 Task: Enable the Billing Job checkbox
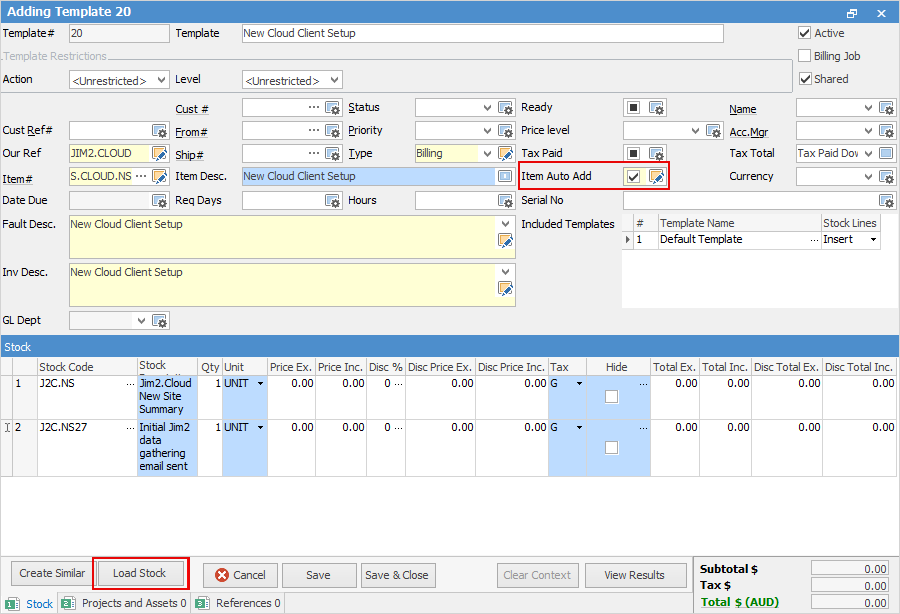point(805,56)
